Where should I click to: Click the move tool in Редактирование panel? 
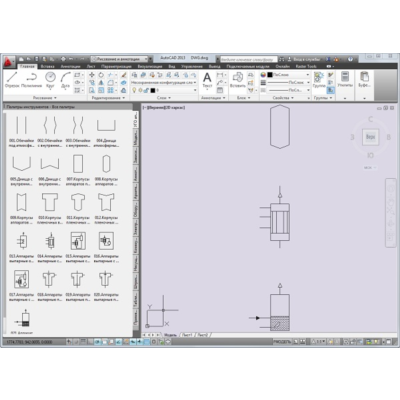tap(92, 75)
